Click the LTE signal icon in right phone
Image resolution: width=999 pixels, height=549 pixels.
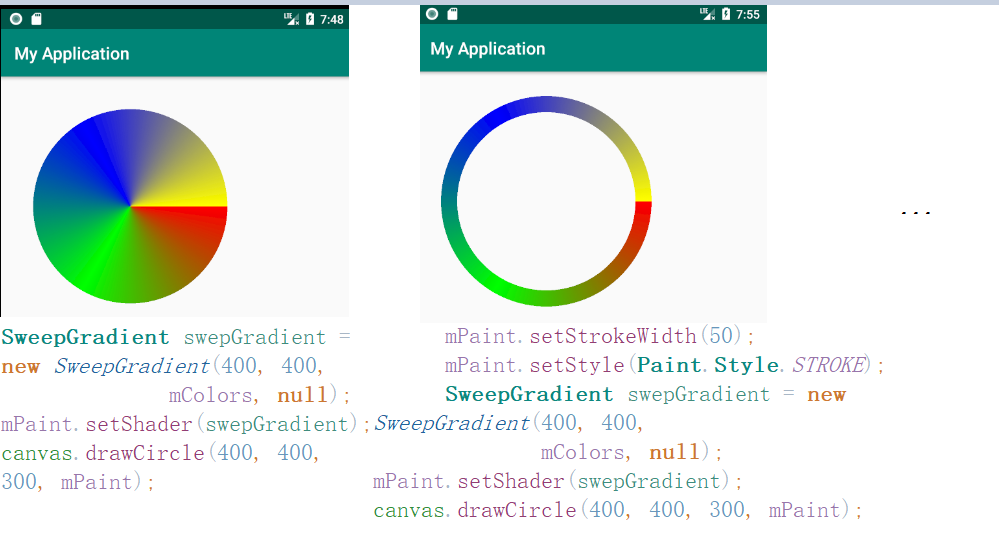(707, 14)
